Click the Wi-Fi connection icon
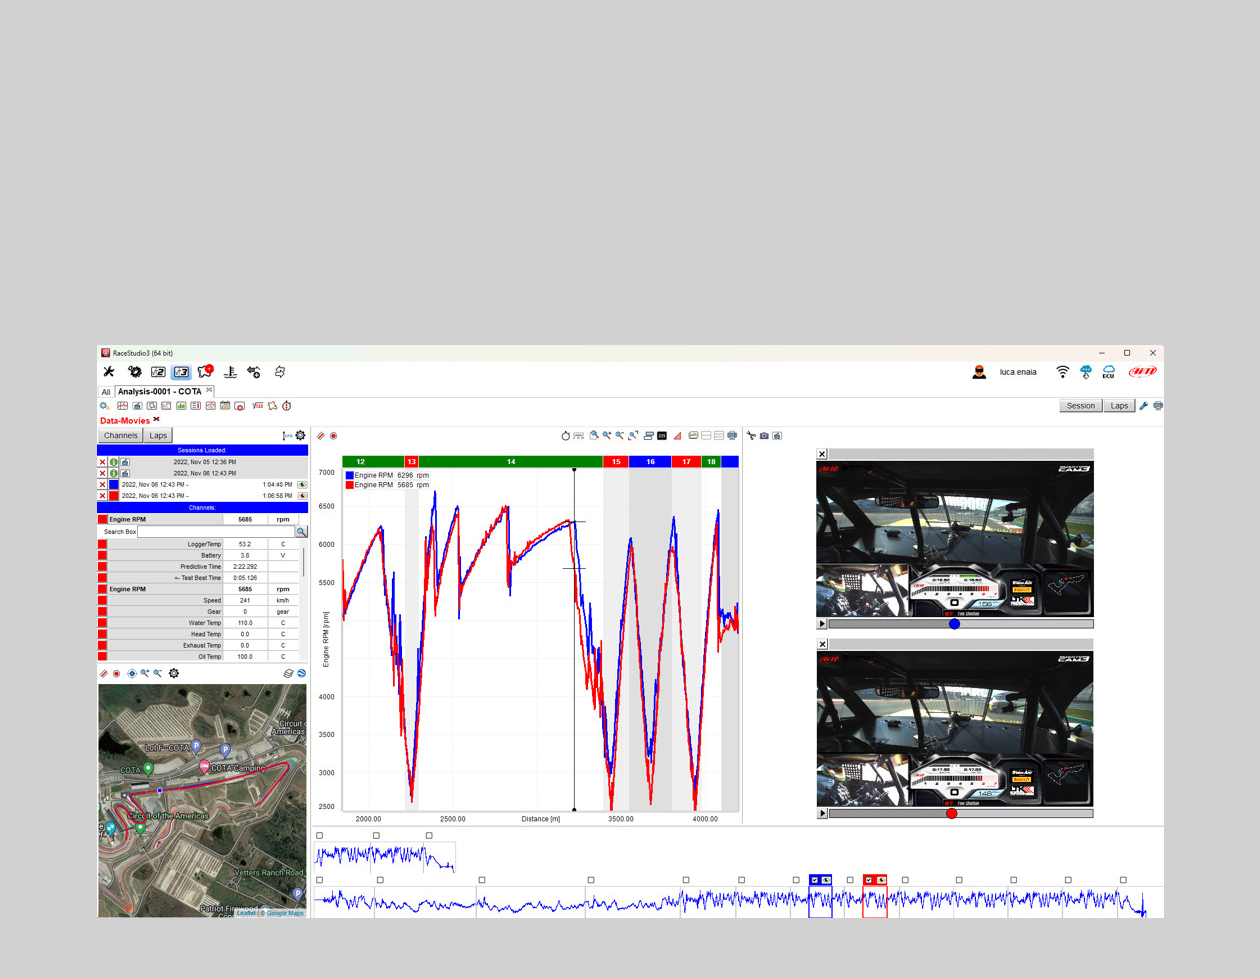Viewport: 1260px width, 978px height. [x=1062, y=372]
